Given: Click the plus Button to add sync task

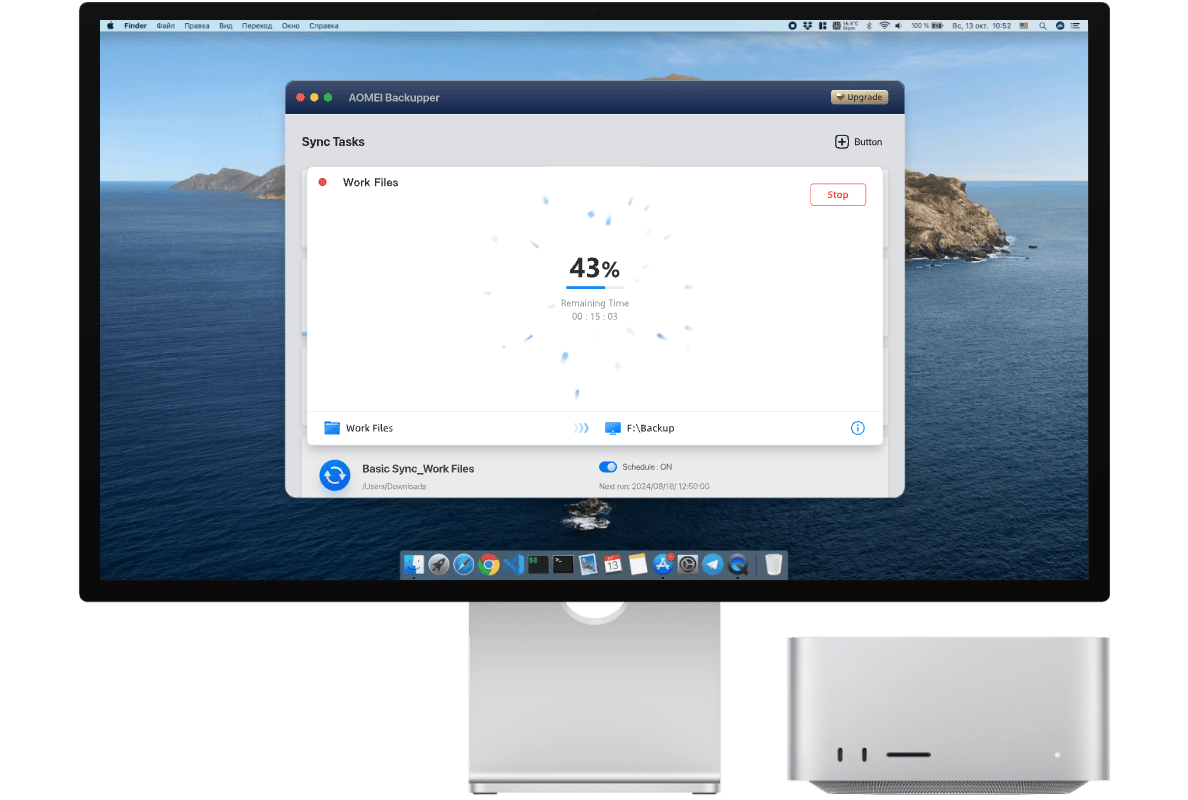Looking at the screenshot, I should click(x=858, y=142).
